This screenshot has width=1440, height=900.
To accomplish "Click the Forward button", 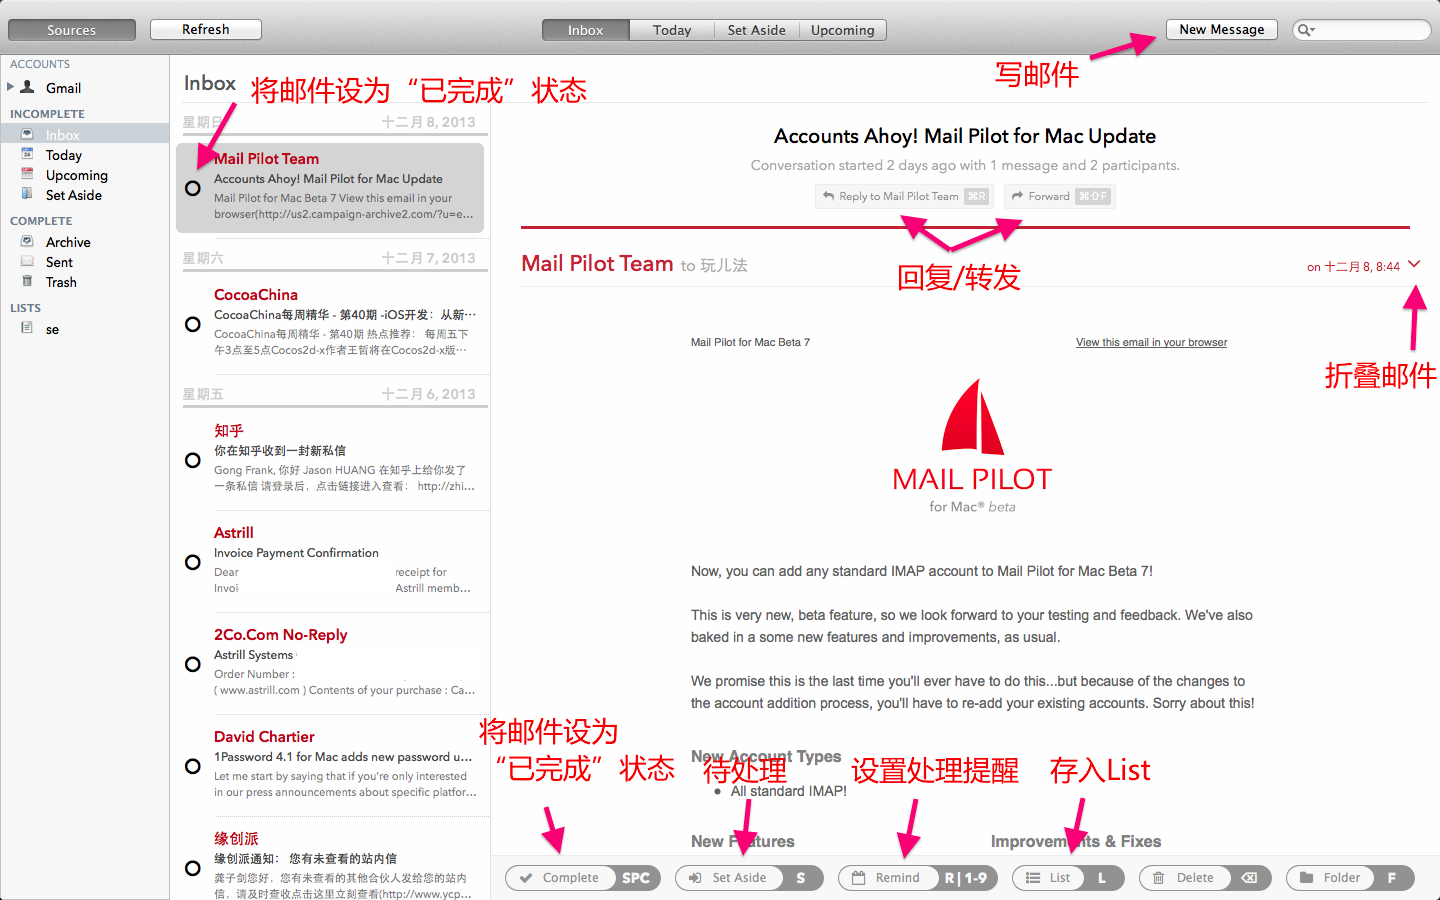I will (1060, 196).
